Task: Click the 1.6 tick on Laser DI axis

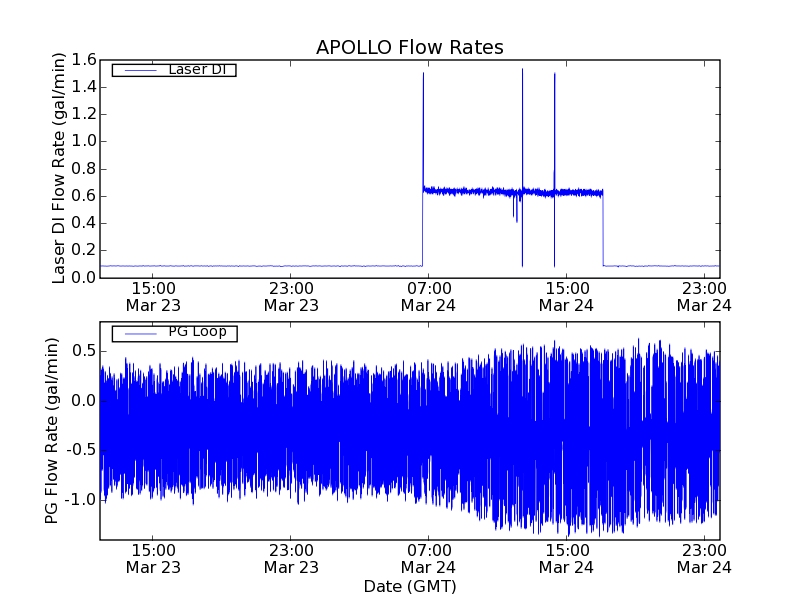Action: [84, 60]
